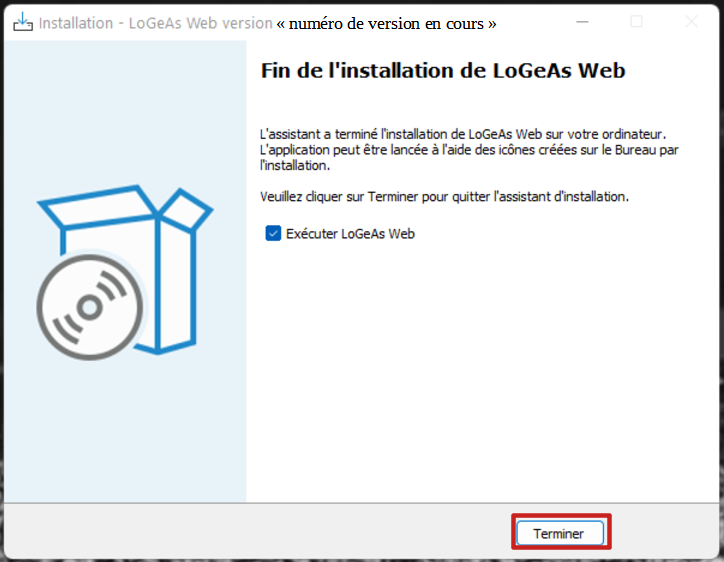Click the "Installation - LoGeAs Web version" window title
The width and height of the screenshot is (724, 562).
155,22
